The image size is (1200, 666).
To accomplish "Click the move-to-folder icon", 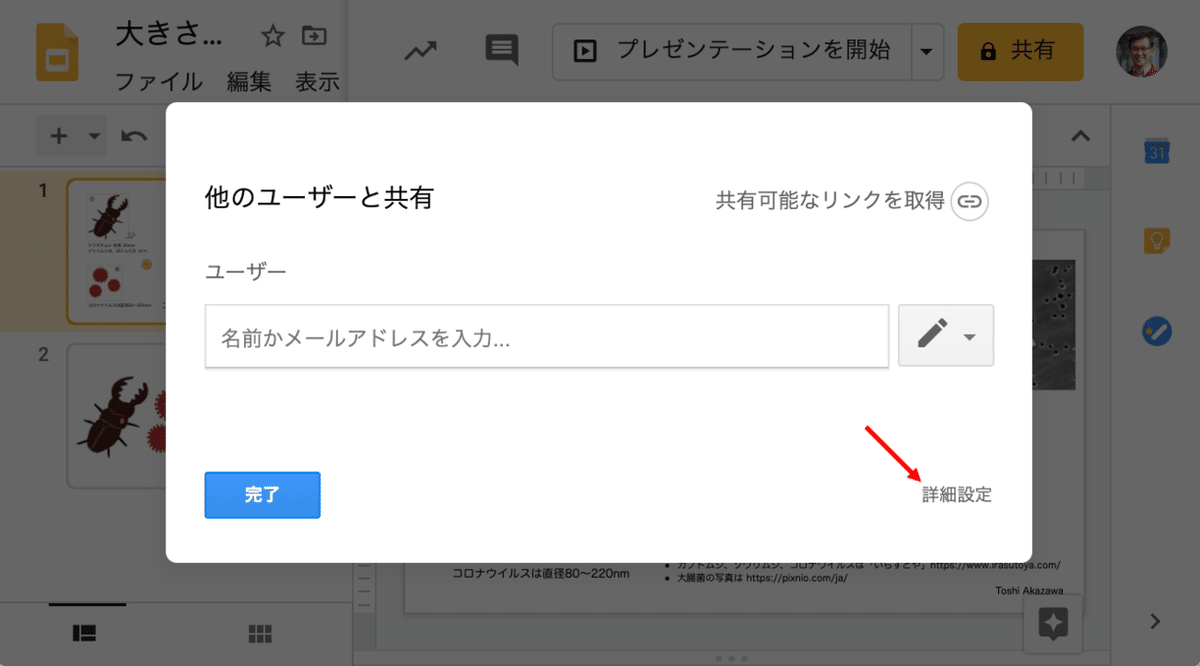I will tap(314, 37).
